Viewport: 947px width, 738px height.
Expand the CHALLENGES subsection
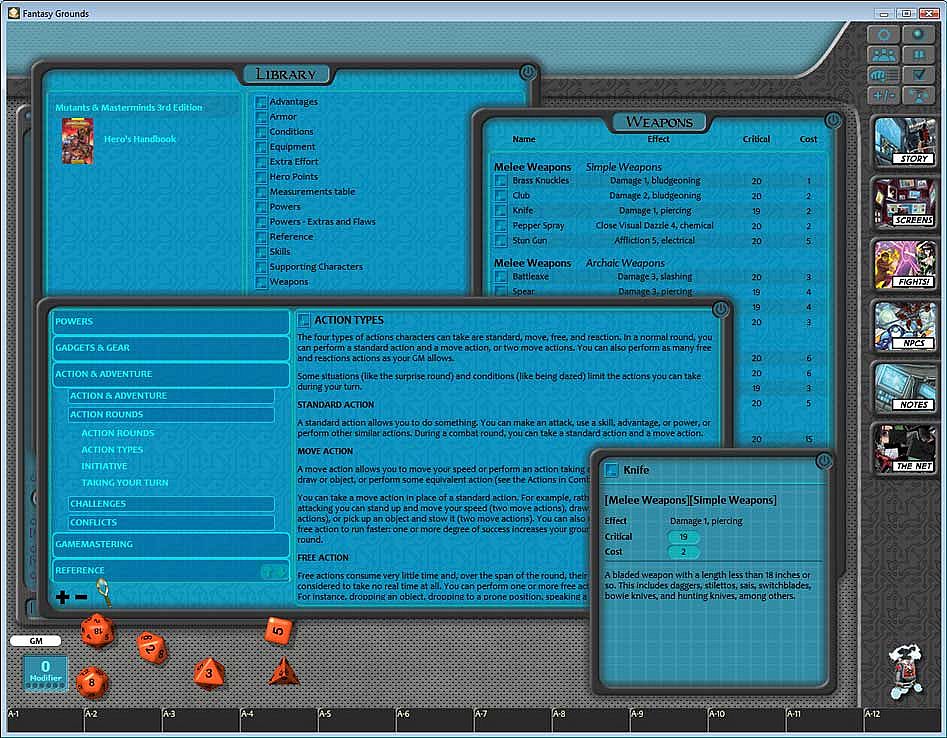tap(171, 504)
